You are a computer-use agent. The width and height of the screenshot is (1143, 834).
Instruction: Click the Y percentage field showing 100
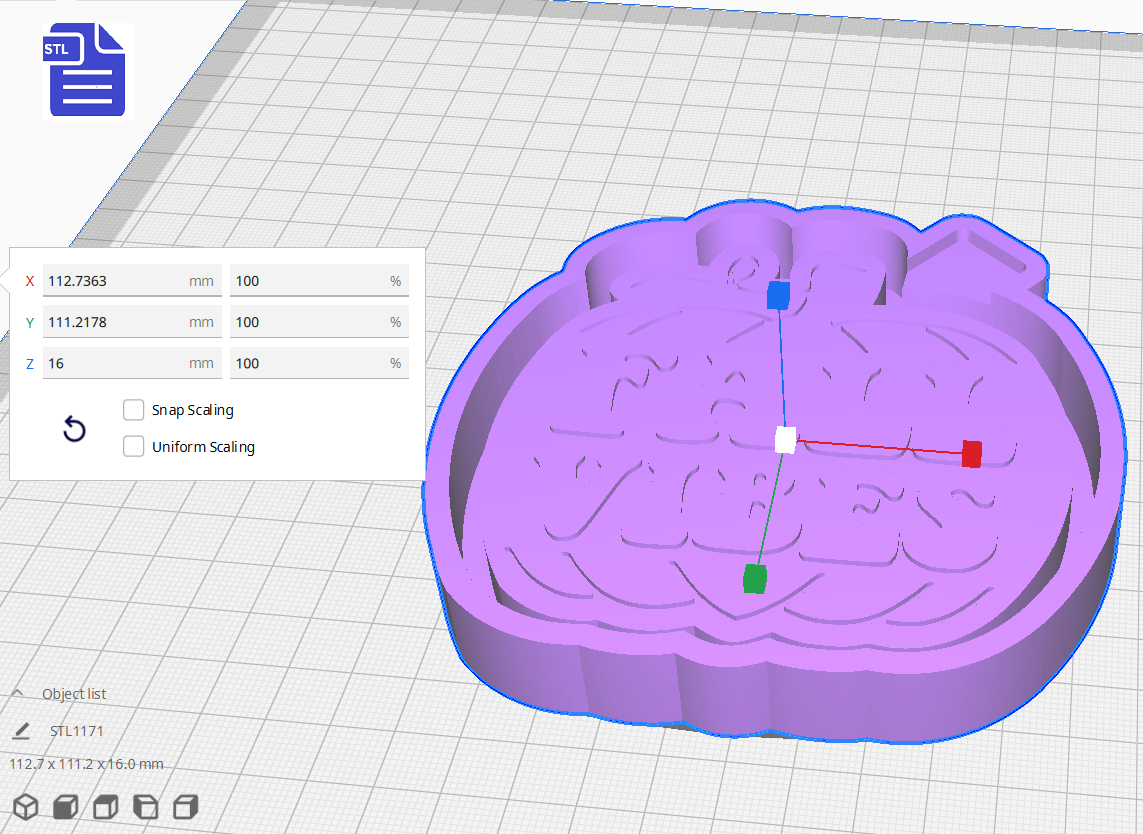[319, 322]
